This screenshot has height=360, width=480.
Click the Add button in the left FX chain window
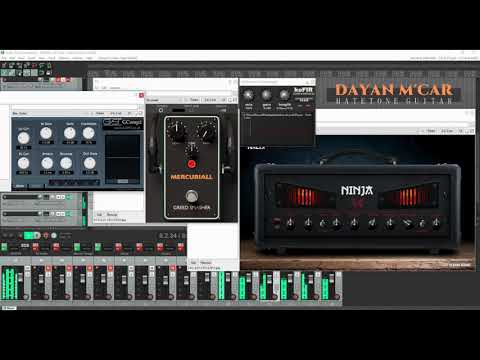coord(99,214)
